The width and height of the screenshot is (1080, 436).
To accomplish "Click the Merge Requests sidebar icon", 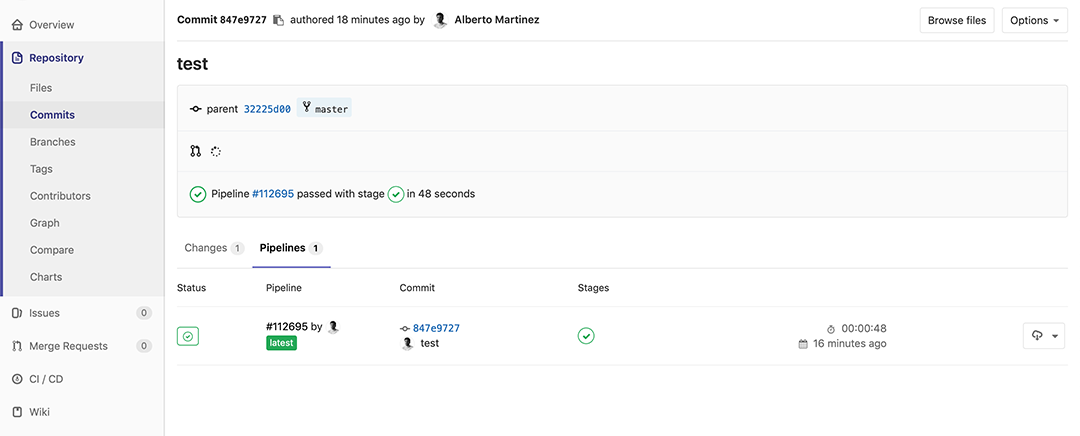I will click(17, 346).
